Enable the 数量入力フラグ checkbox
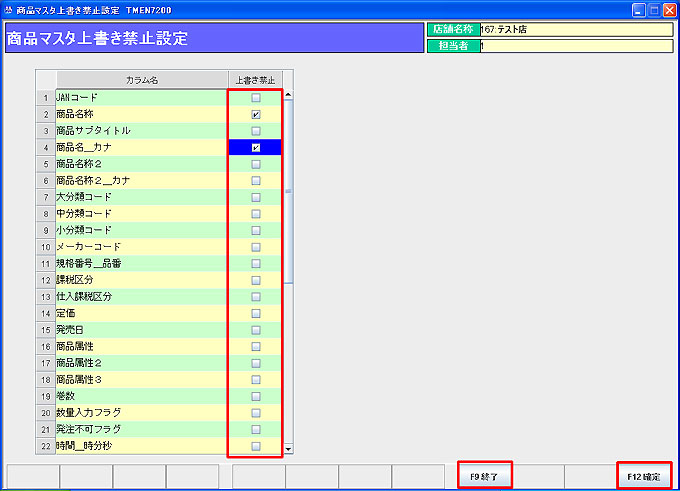Image resolution: width=680 pixels, height=491 pixels. point(256,412)
